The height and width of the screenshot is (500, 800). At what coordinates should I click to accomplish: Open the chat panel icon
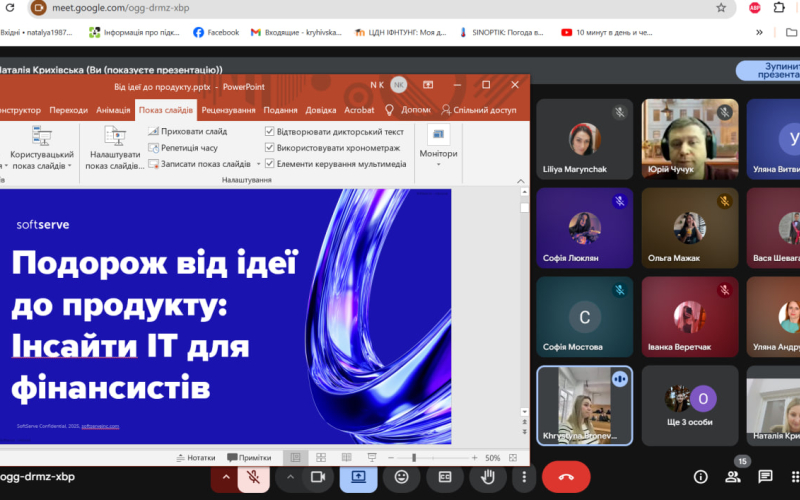point(765,477)
